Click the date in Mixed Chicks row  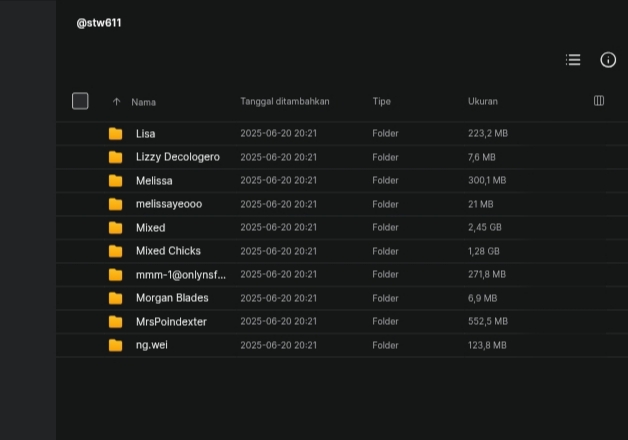click(x=278, y=251)
